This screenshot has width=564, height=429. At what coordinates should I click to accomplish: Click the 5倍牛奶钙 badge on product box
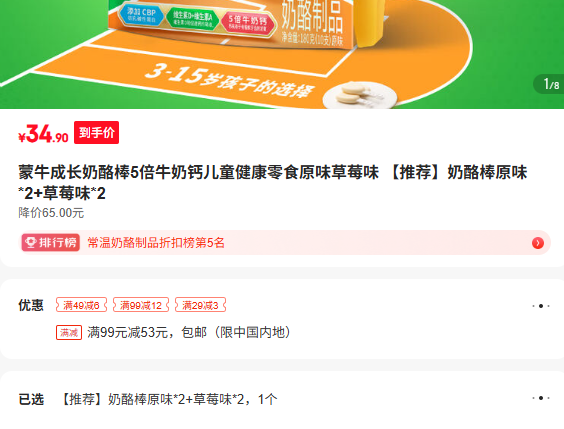tap(247, 23)
